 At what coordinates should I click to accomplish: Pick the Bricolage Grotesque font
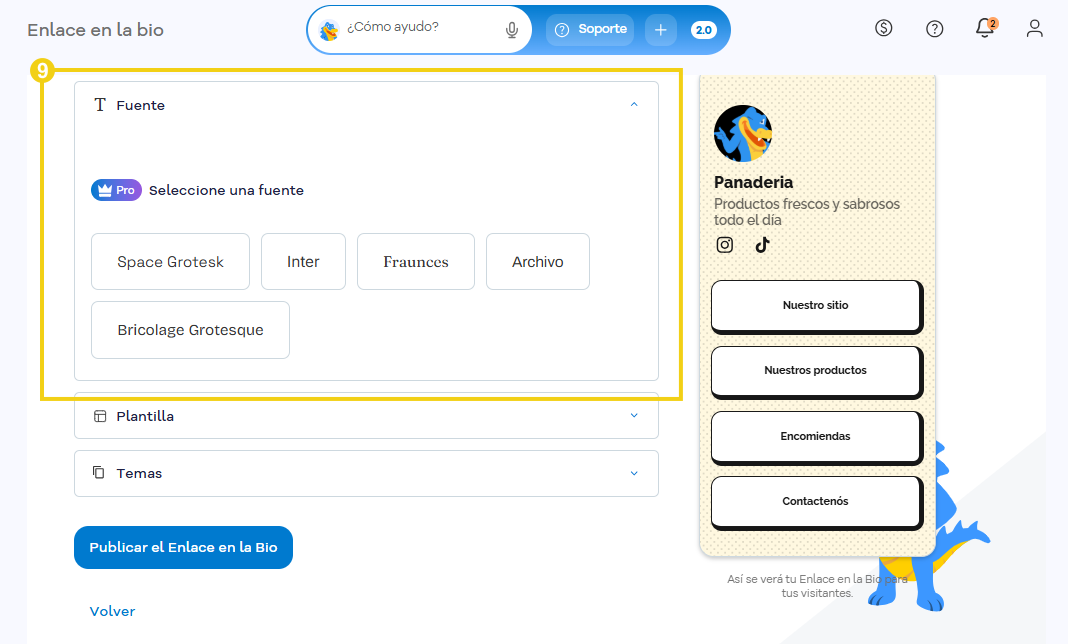pyautogui.click(x=190, y=330)
